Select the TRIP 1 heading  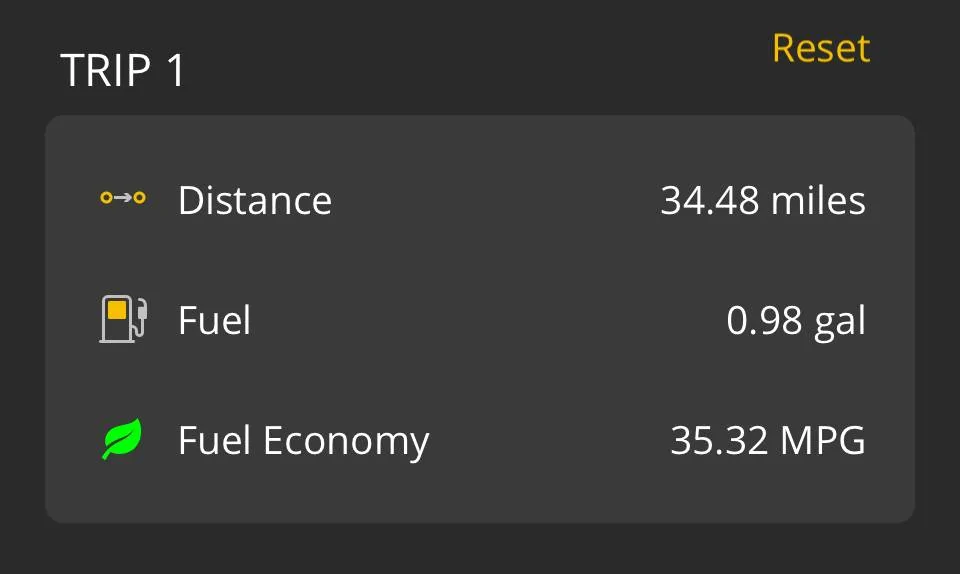(123, 71)
